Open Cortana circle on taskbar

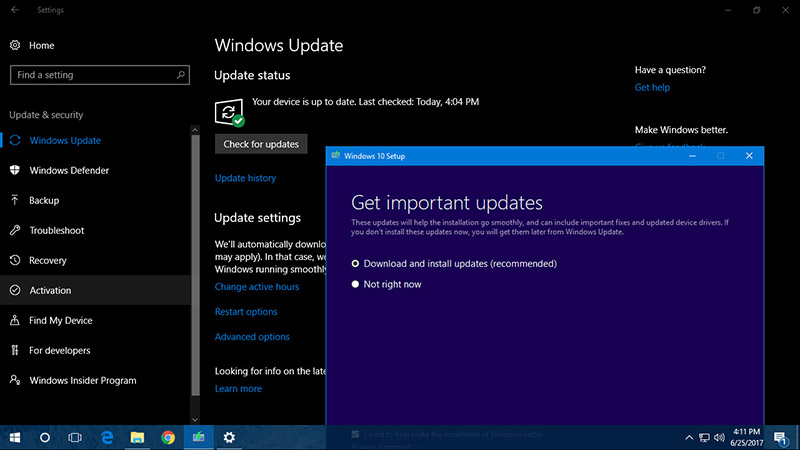(x=45, y=437)
